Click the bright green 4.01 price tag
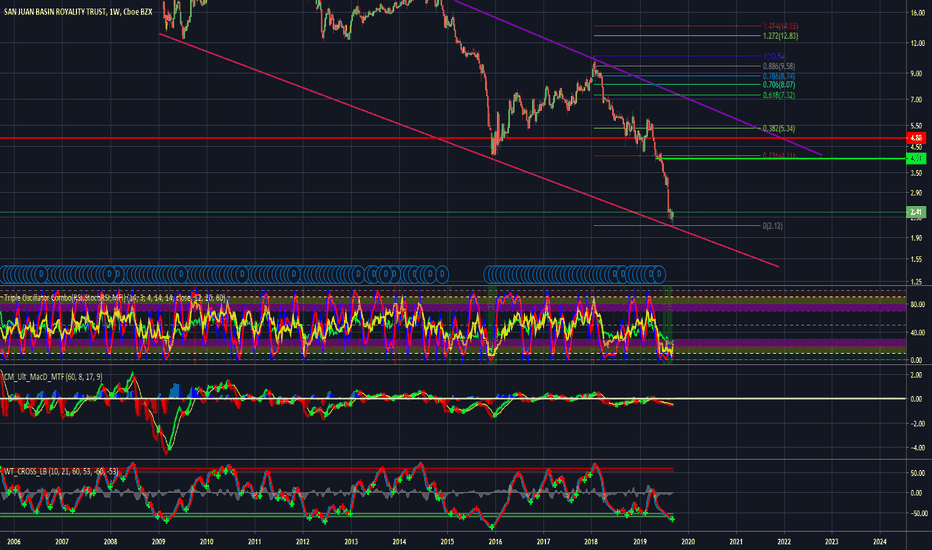 916,158
